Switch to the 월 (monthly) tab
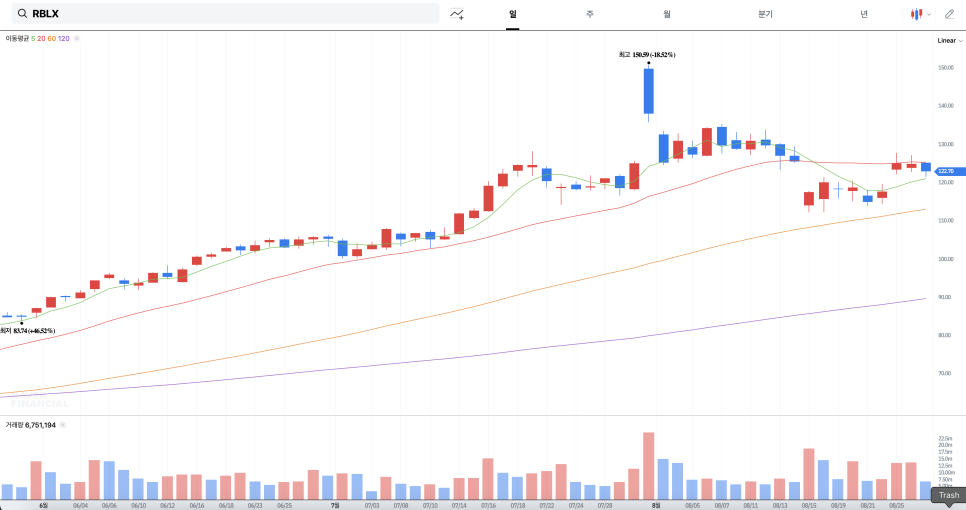This screenshot has width=966, height=510. 667,14
